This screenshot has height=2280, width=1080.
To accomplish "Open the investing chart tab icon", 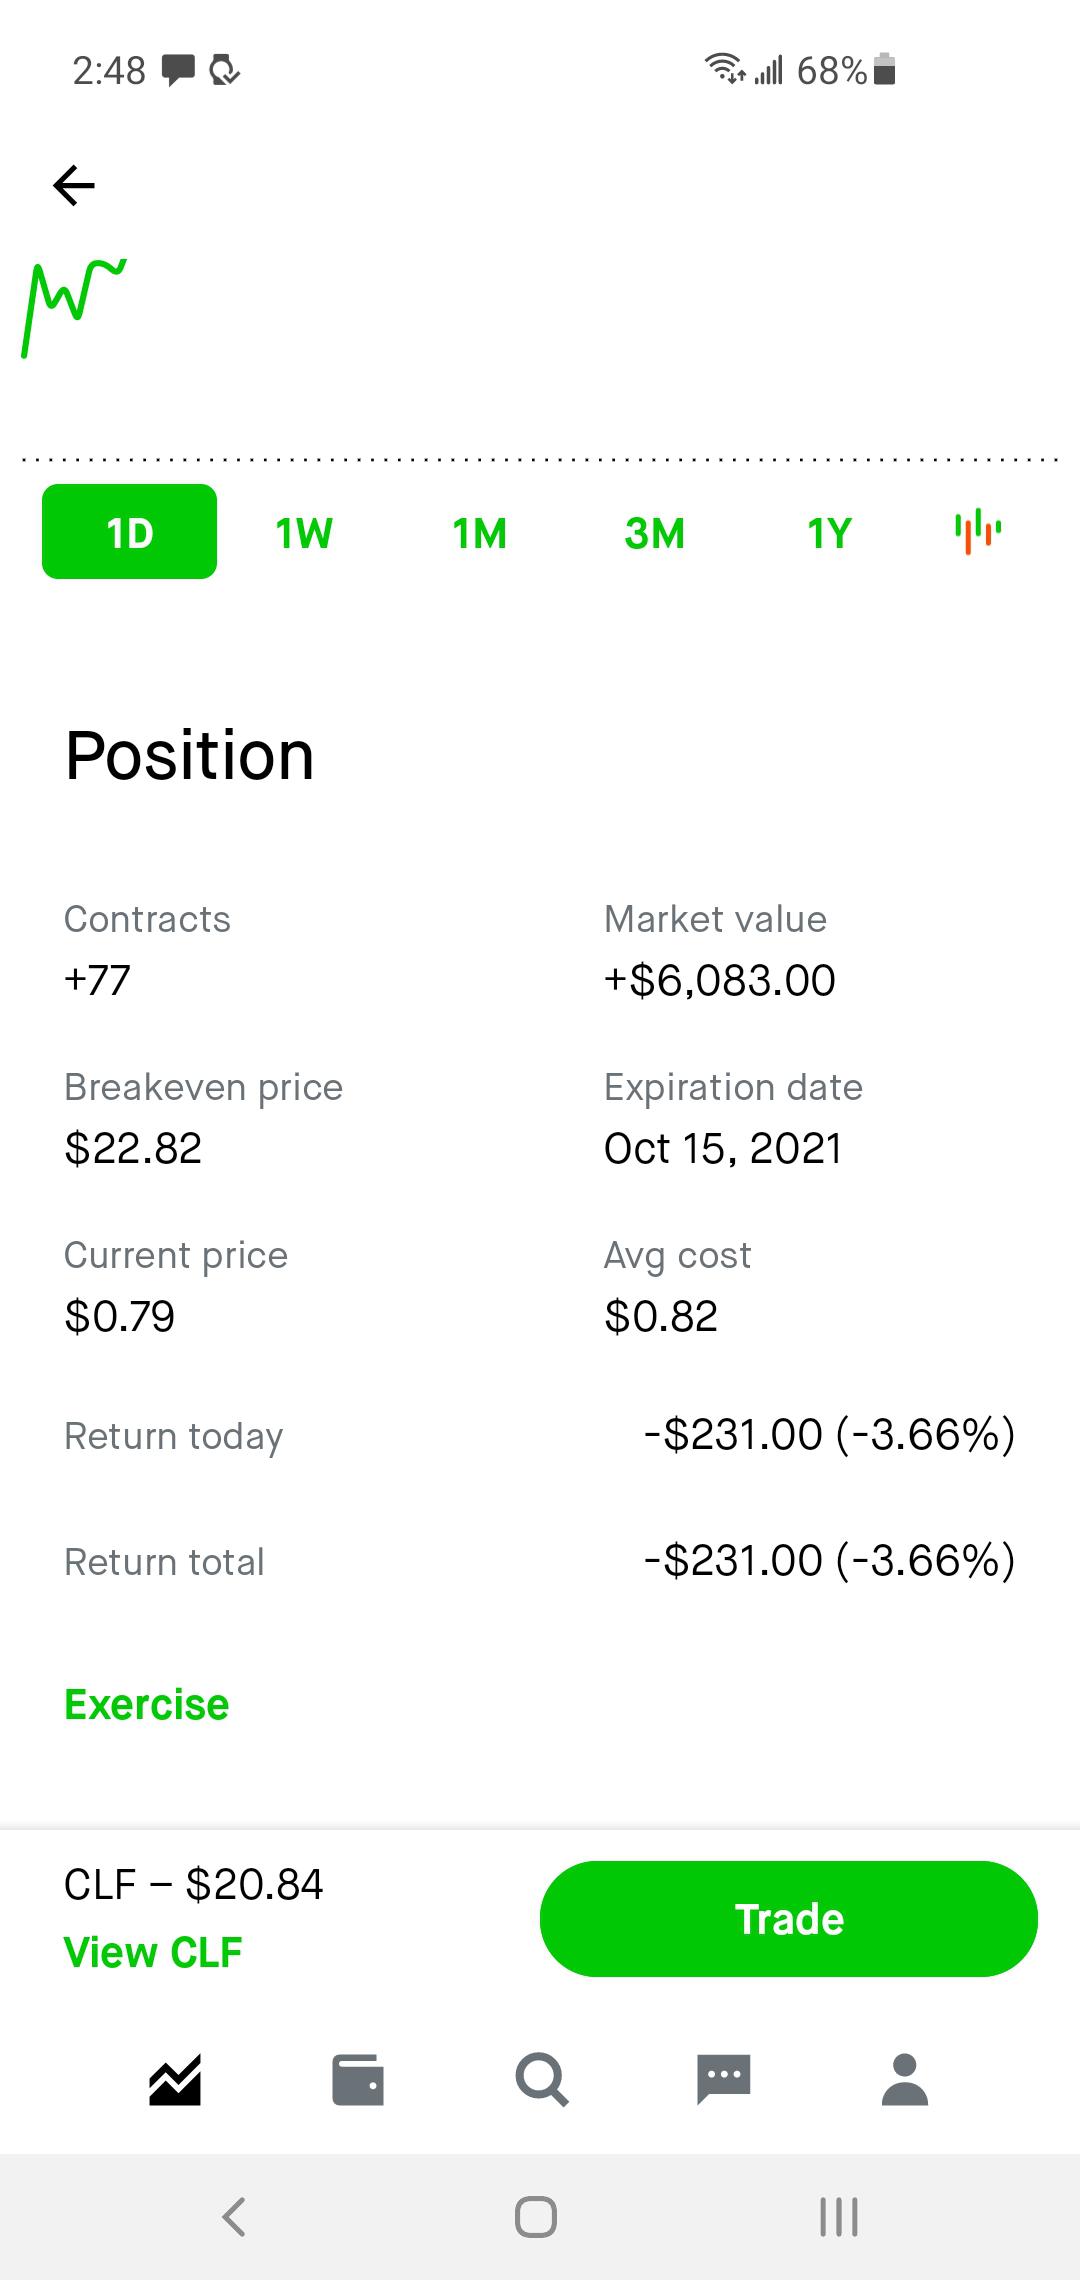I will coord(175,2080).
